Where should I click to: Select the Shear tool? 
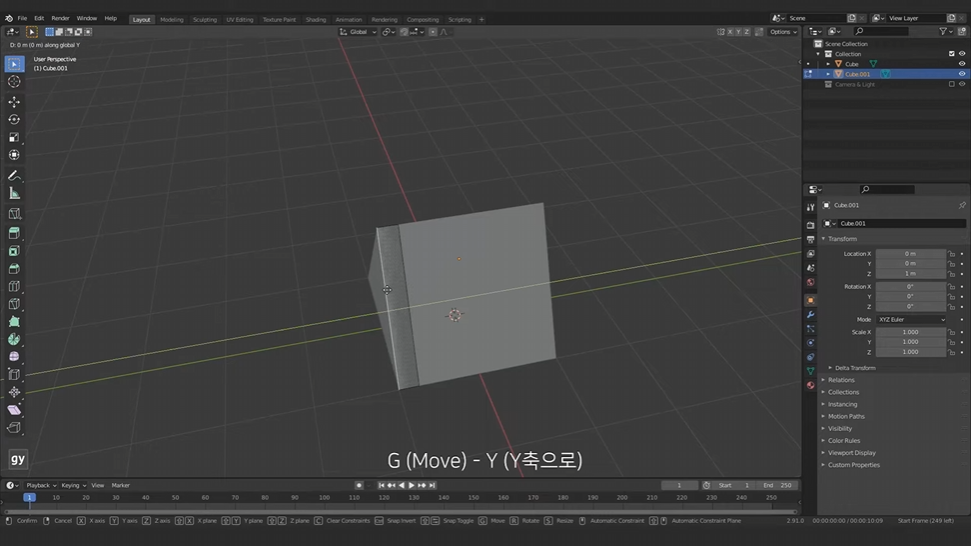(14, 410)
